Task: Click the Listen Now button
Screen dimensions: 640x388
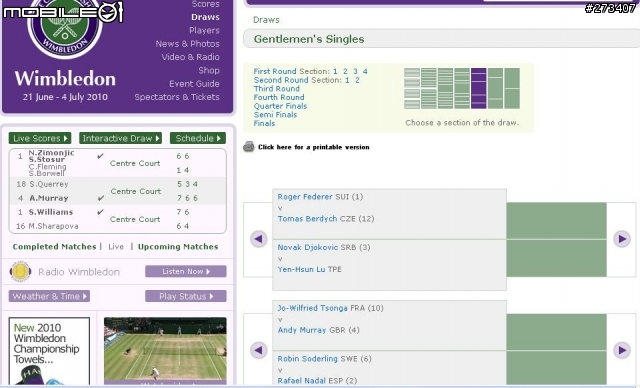Action: point(186,271)
